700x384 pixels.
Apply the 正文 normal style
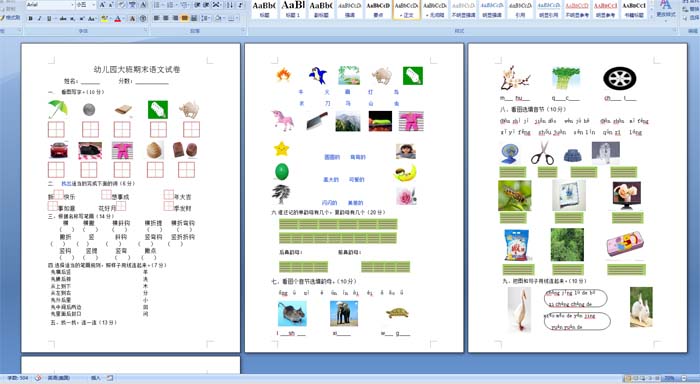(406, 9)
